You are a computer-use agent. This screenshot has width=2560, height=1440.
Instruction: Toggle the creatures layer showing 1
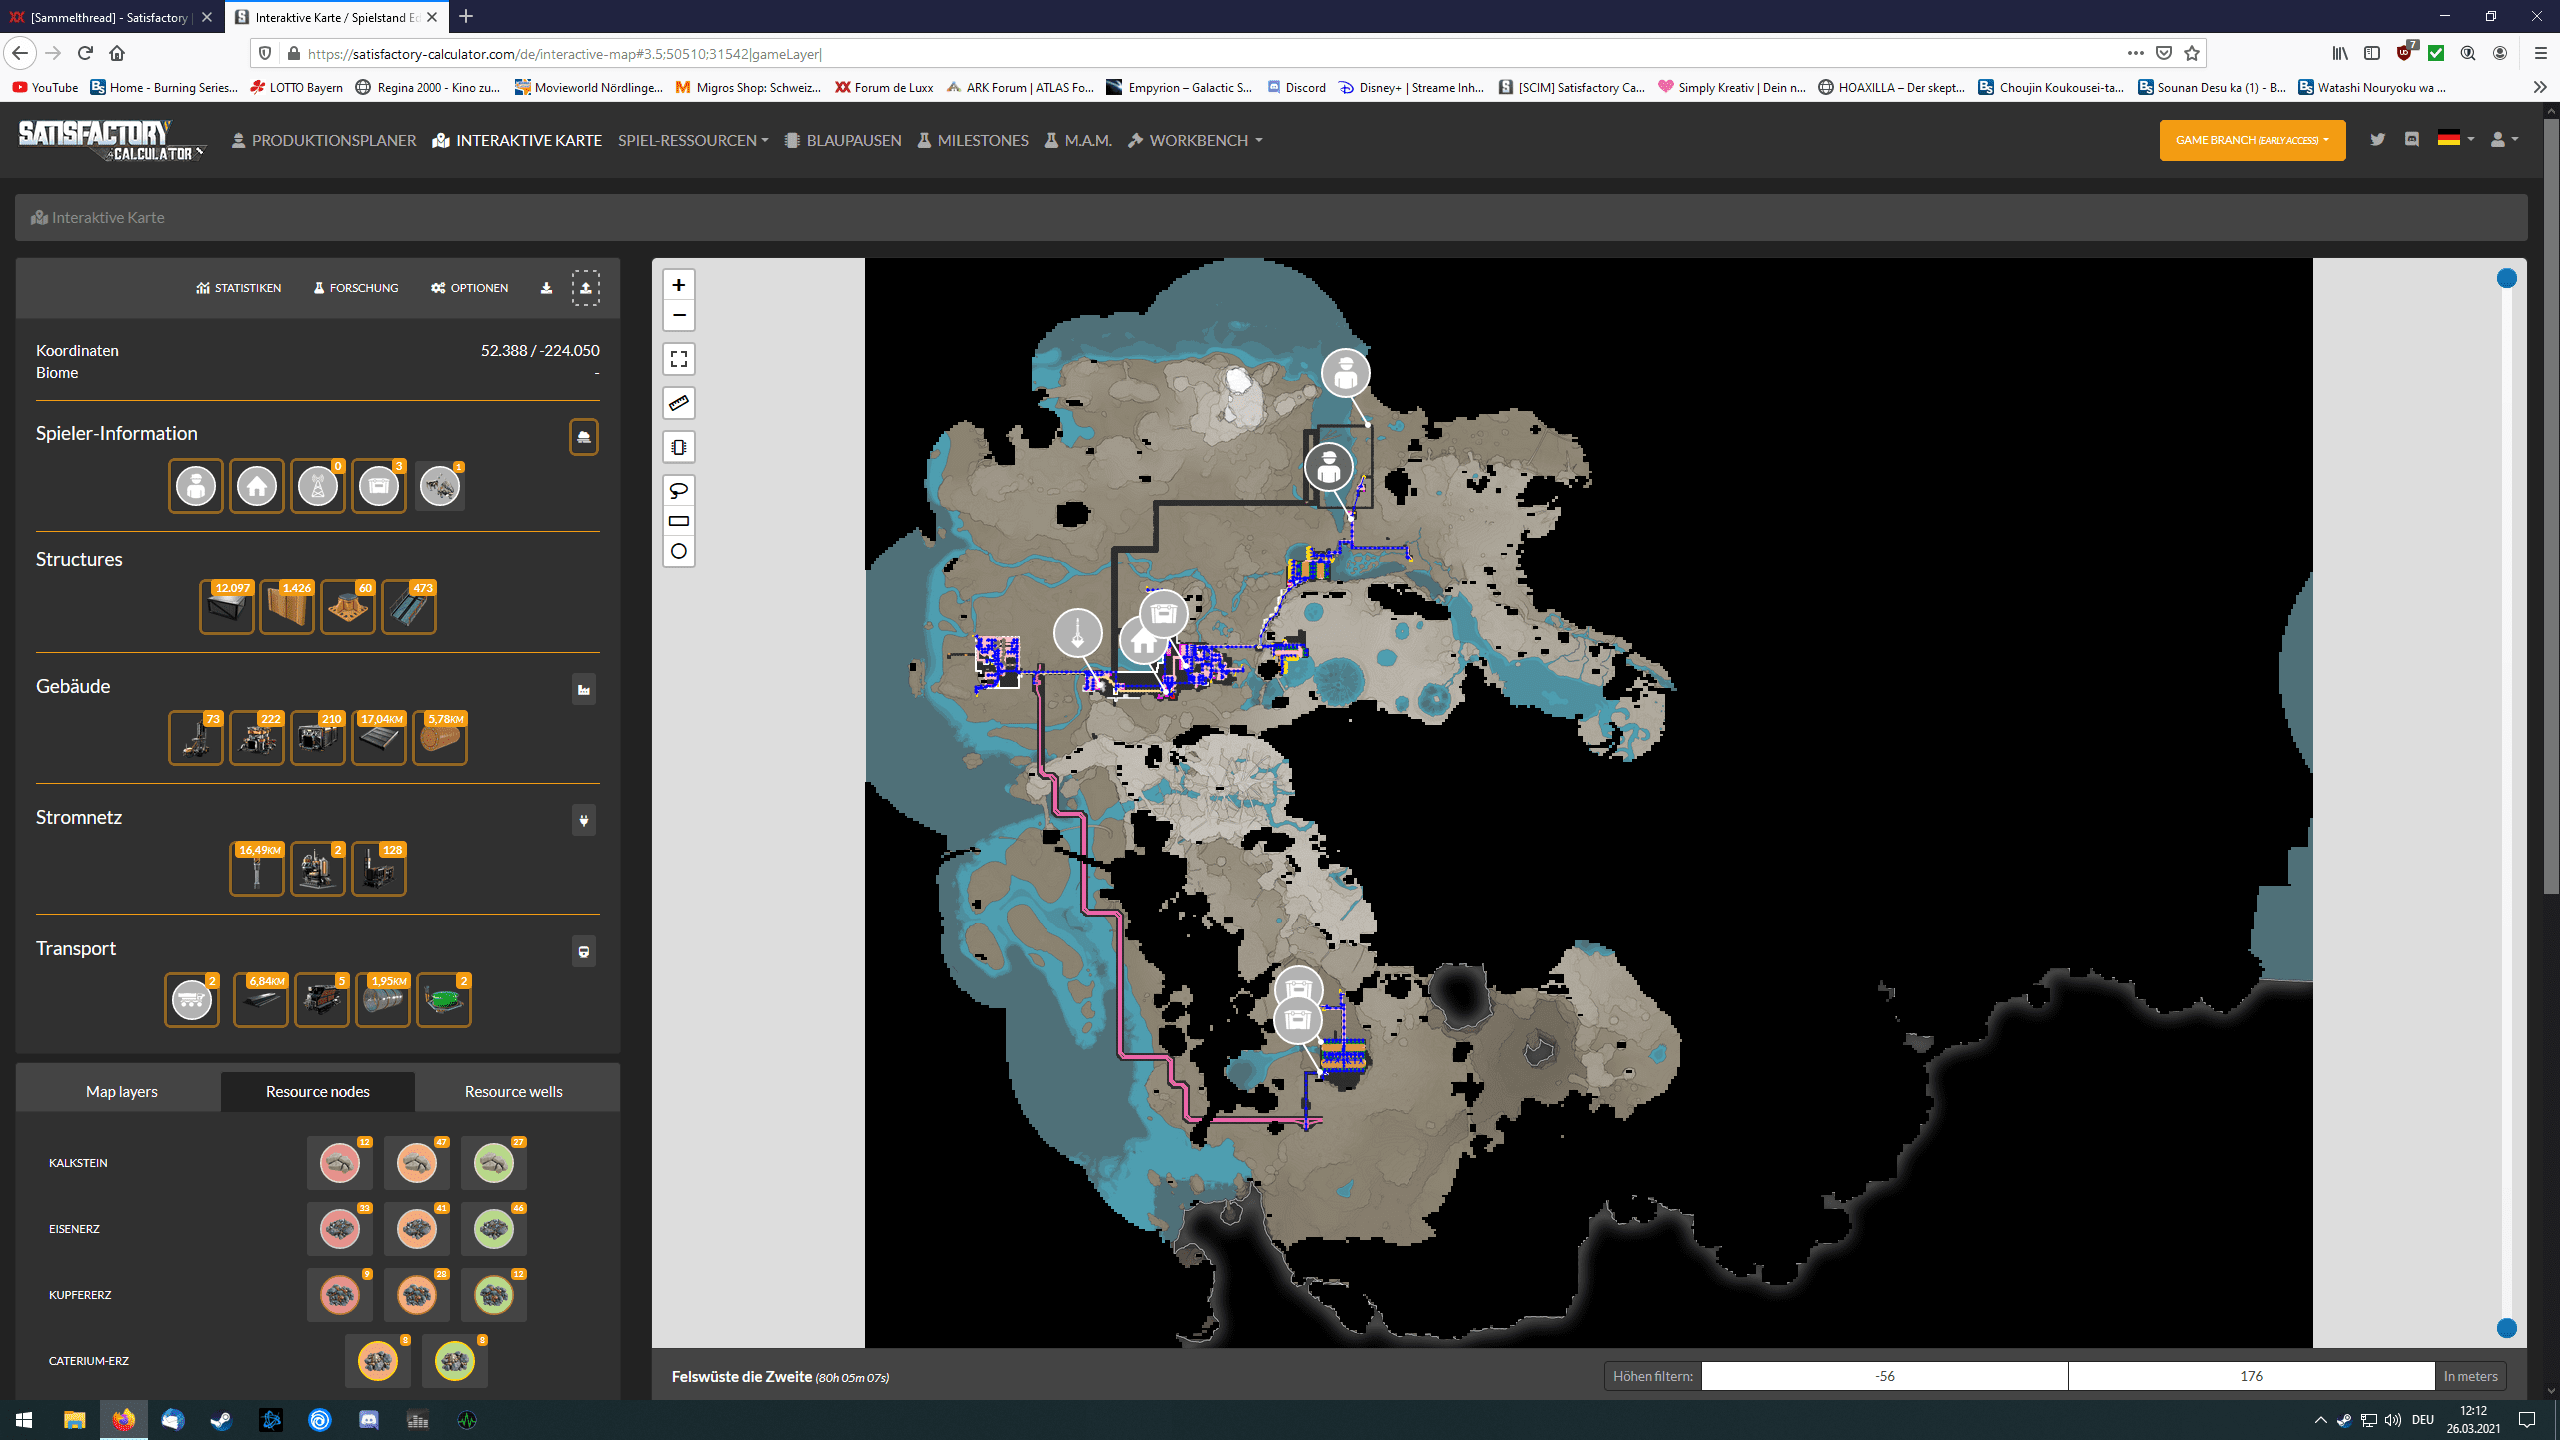(440, 487)
